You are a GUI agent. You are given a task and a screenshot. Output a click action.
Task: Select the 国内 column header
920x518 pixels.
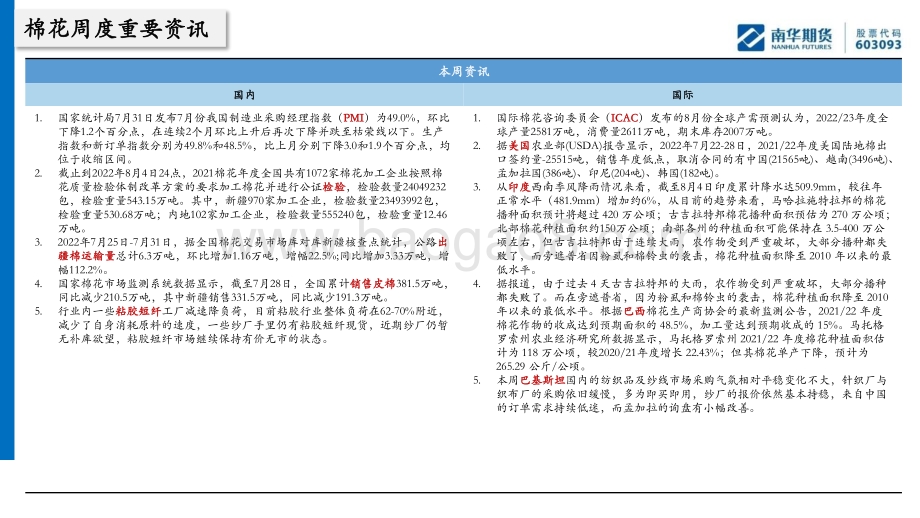[244, 94]
